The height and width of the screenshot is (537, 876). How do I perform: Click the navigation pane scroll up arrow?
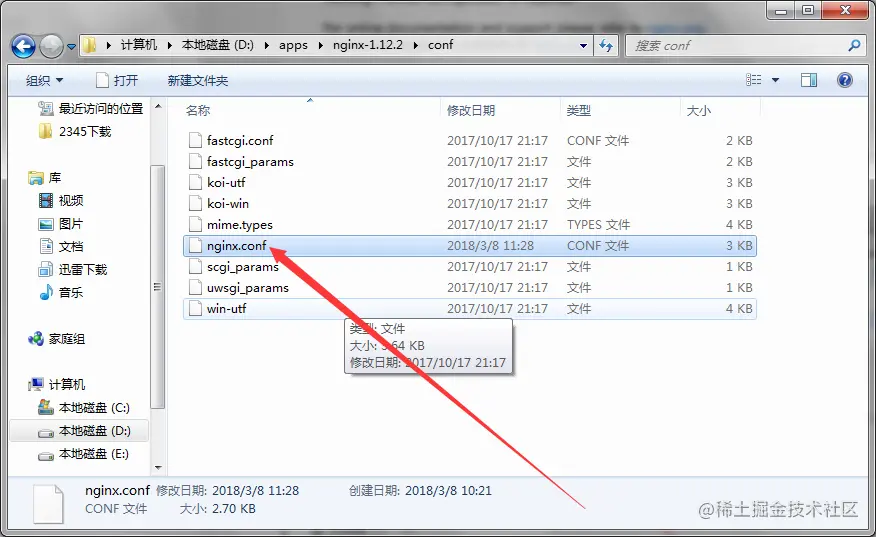tap(158, 106)
